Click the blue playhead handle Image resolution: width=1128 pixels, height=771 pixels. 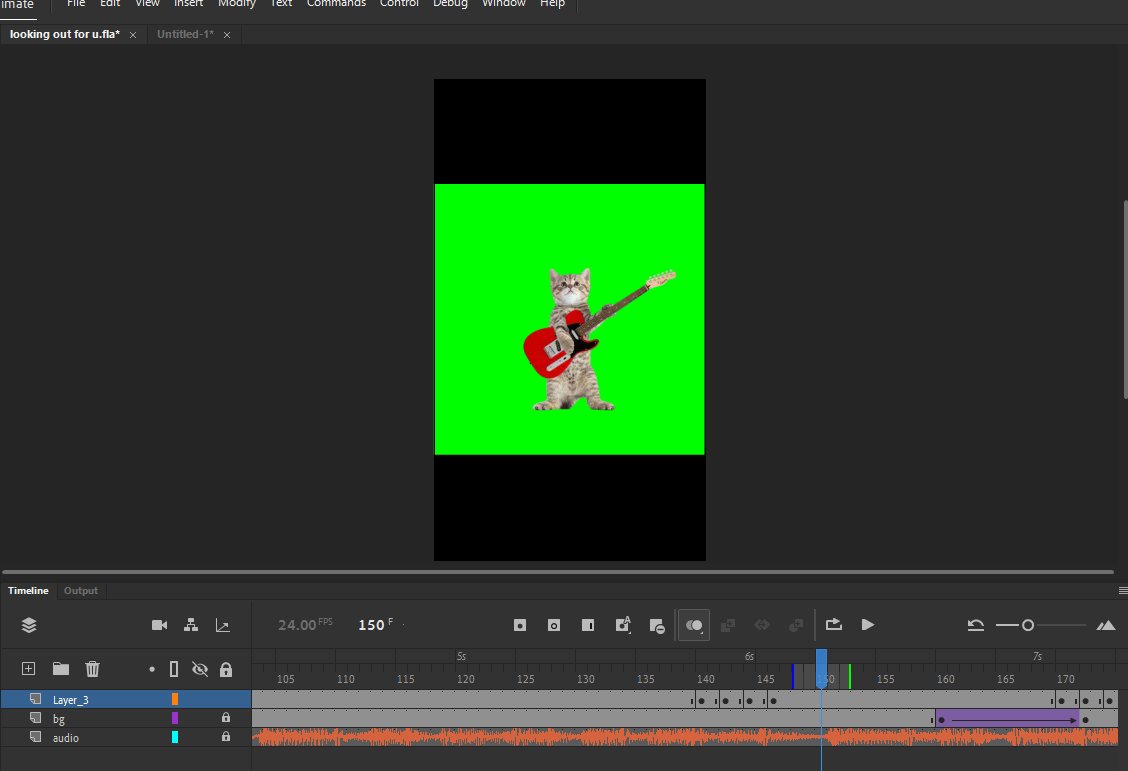click(x=821, y=668)
